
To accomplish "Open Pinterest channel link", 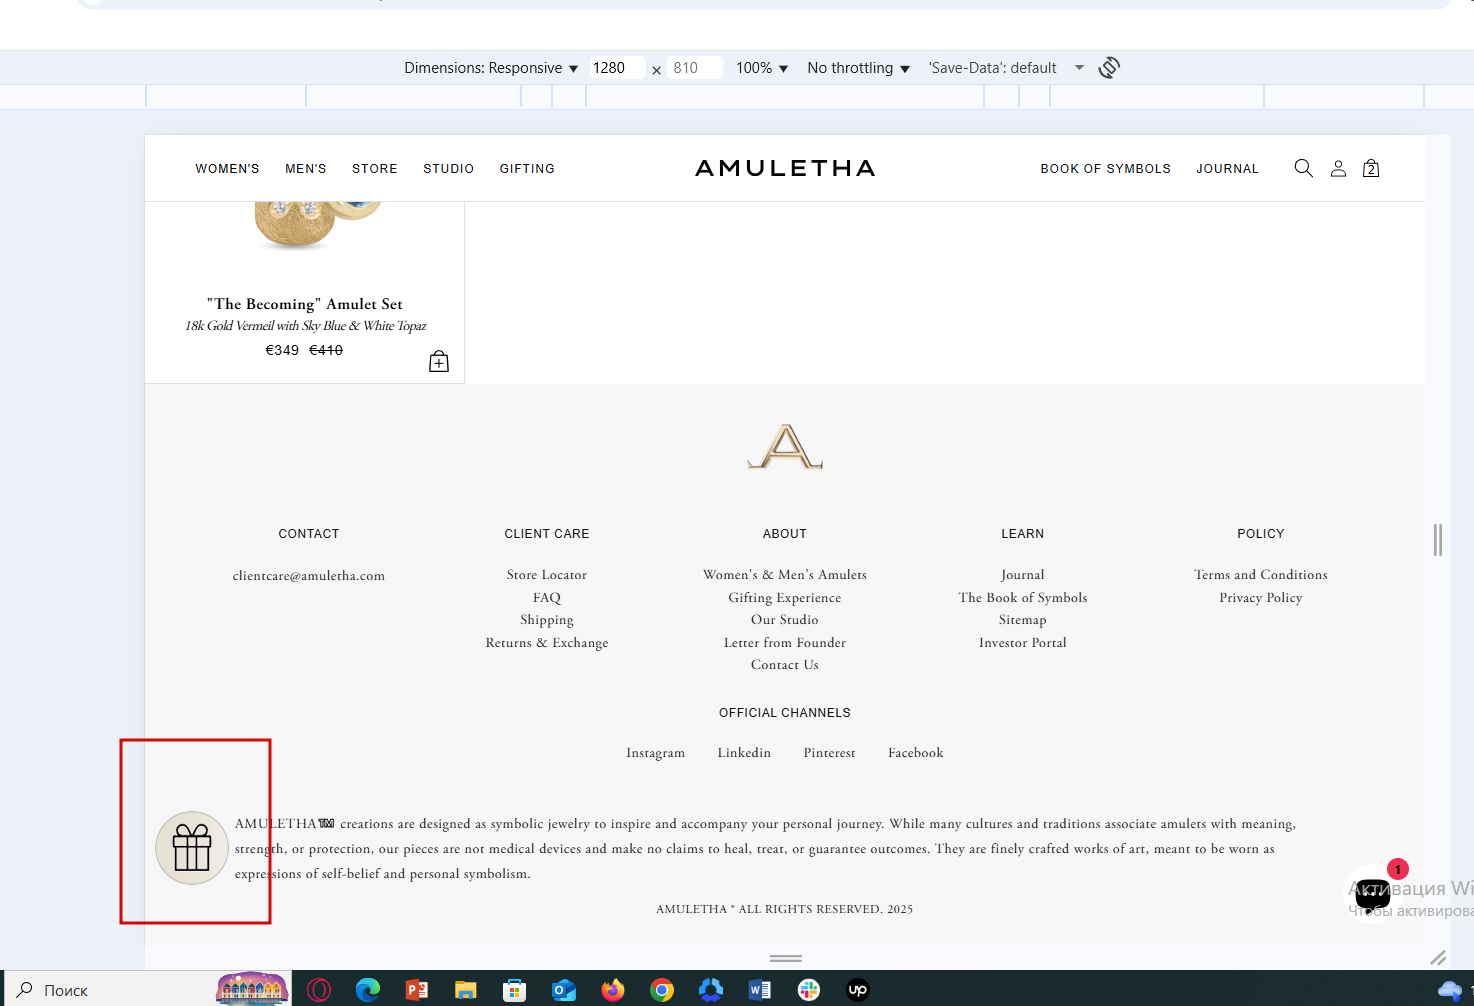I will tap(830, 753).
